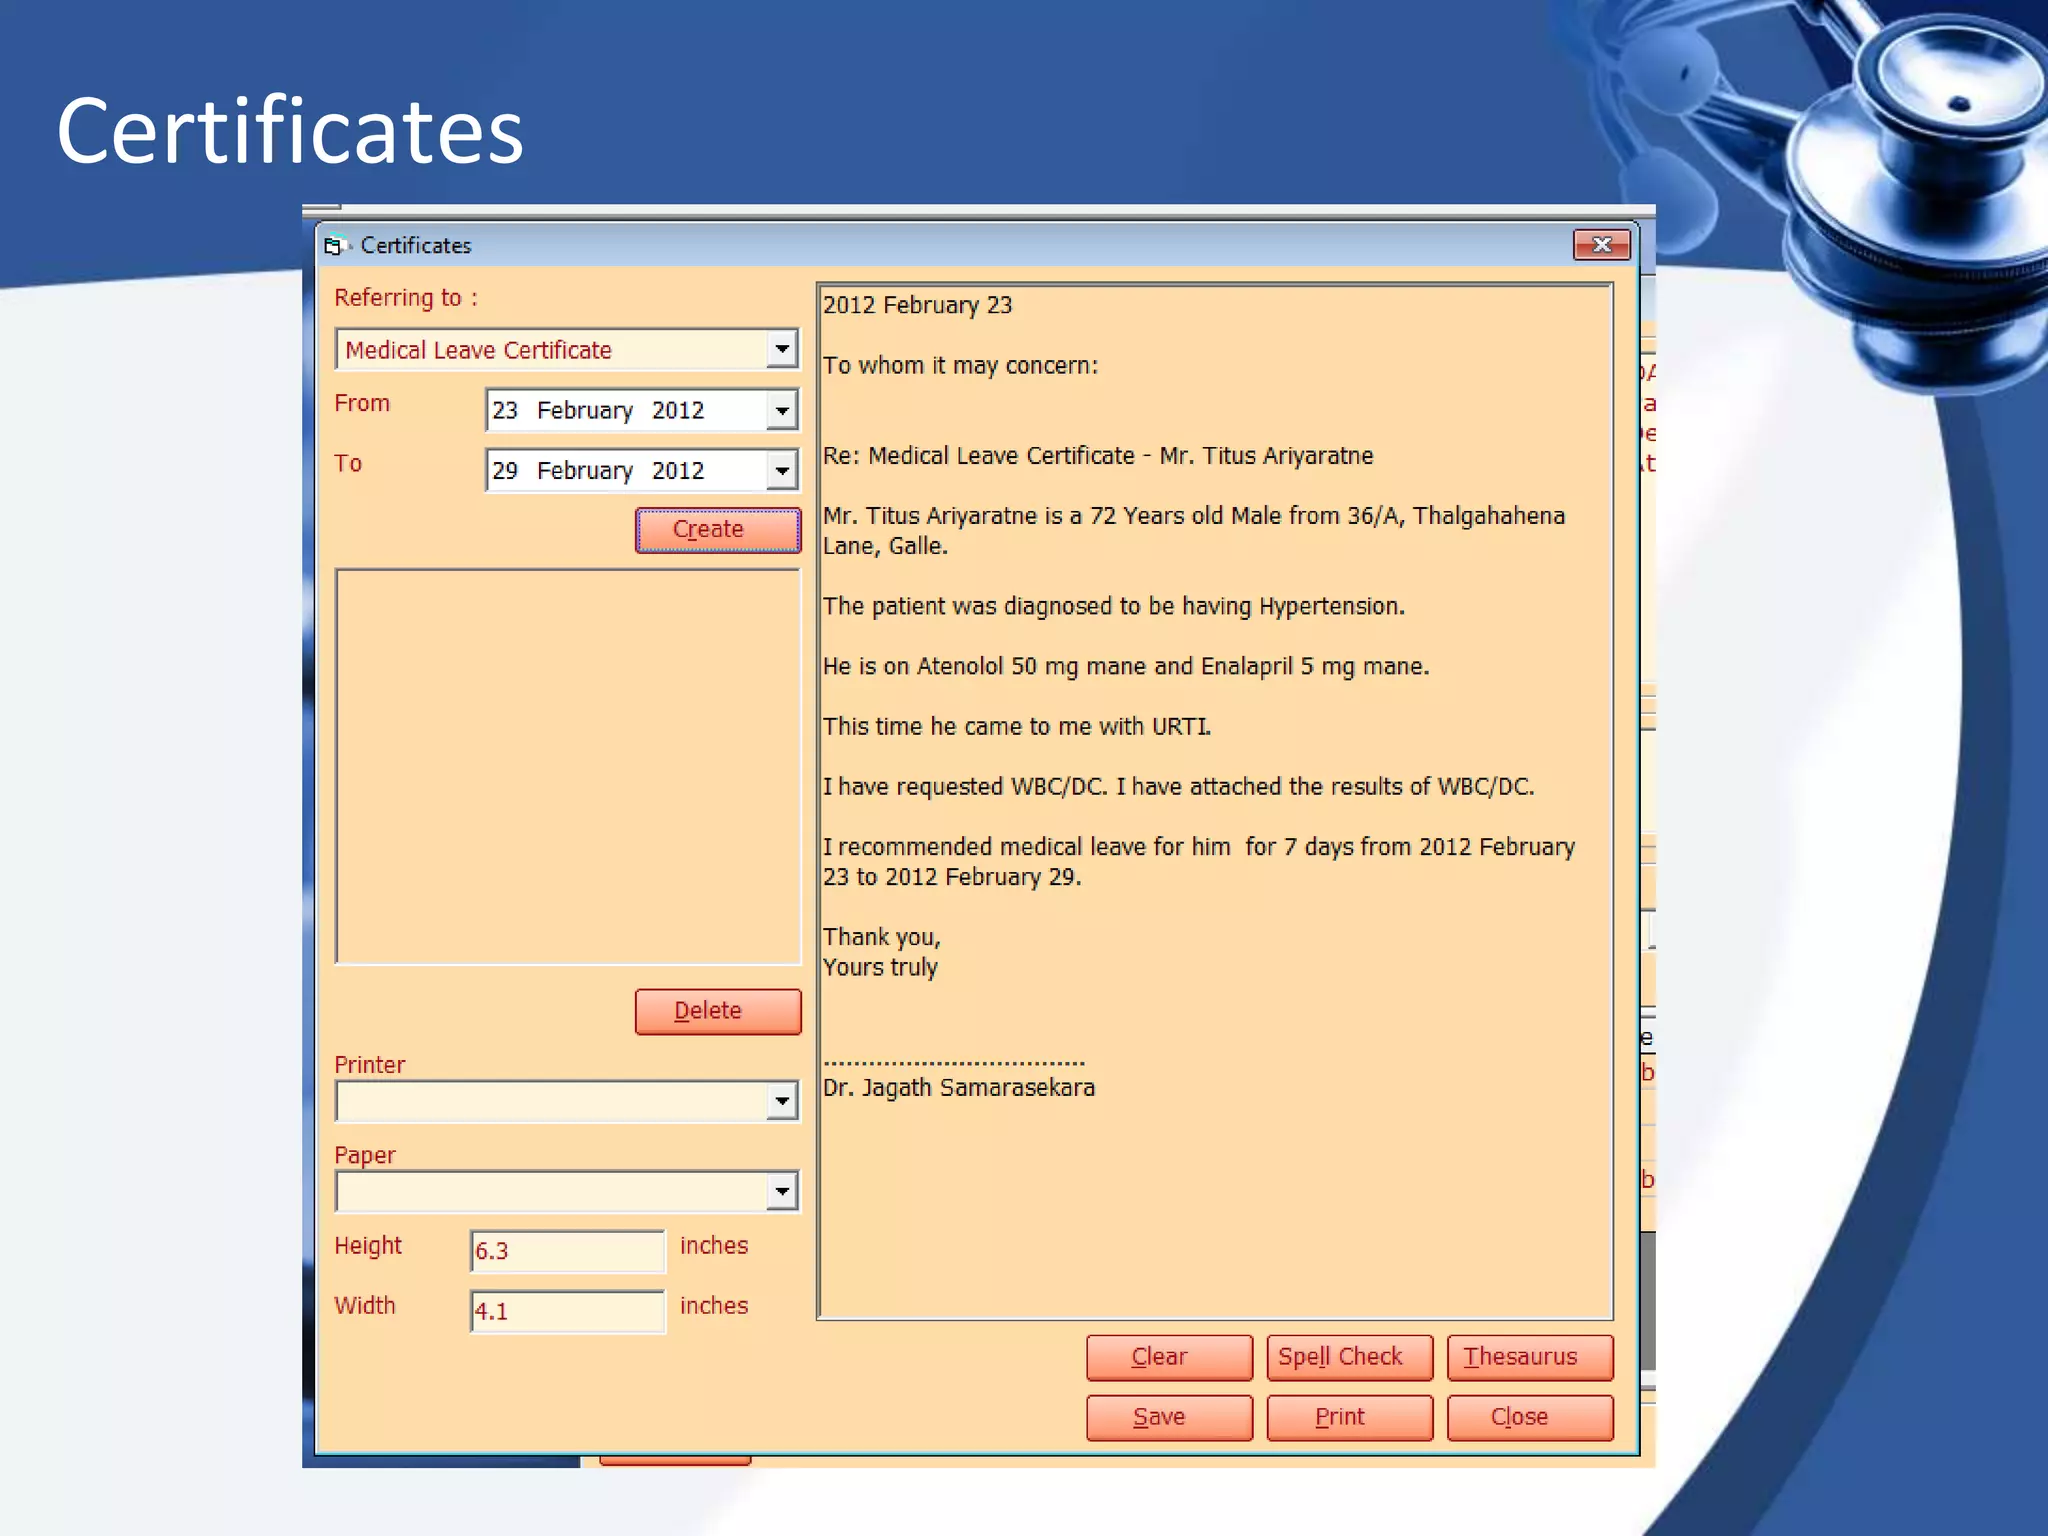Viewport: 2048px width, 1536px height.
Task: Click the 'Dr. Jagath Samarasekara' signature line
Action: 959,1087
